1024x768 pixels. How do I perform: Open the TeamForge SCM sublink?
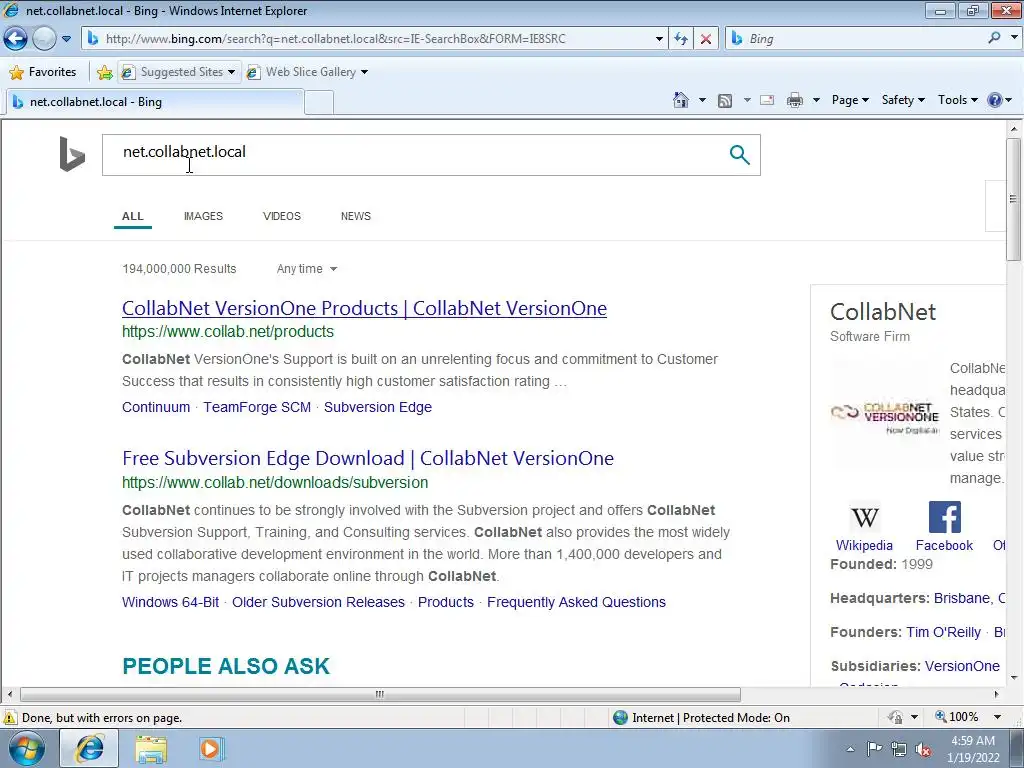(x=257, y=407)
